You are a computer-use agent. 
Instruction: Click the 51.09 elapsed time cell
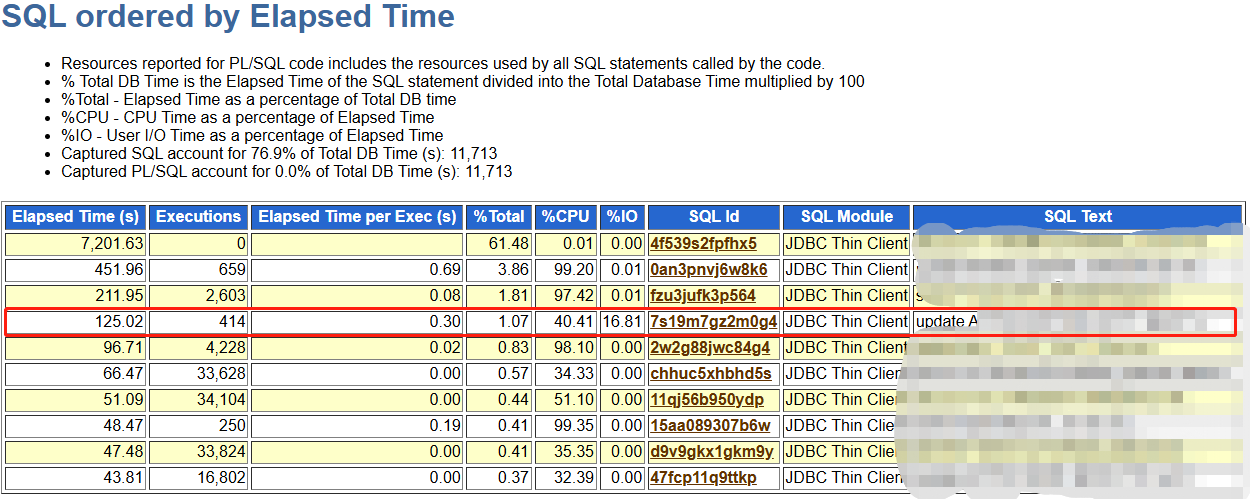(76, 400)
